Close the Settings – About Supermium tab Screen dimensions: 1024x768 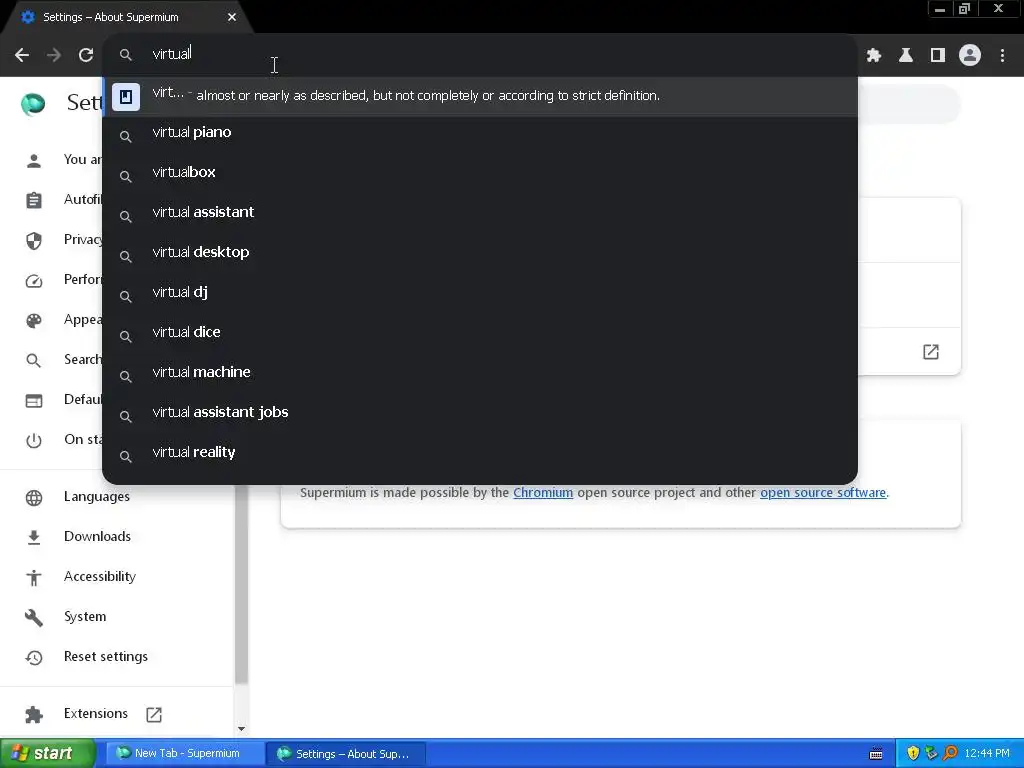(x=232, y=17)
